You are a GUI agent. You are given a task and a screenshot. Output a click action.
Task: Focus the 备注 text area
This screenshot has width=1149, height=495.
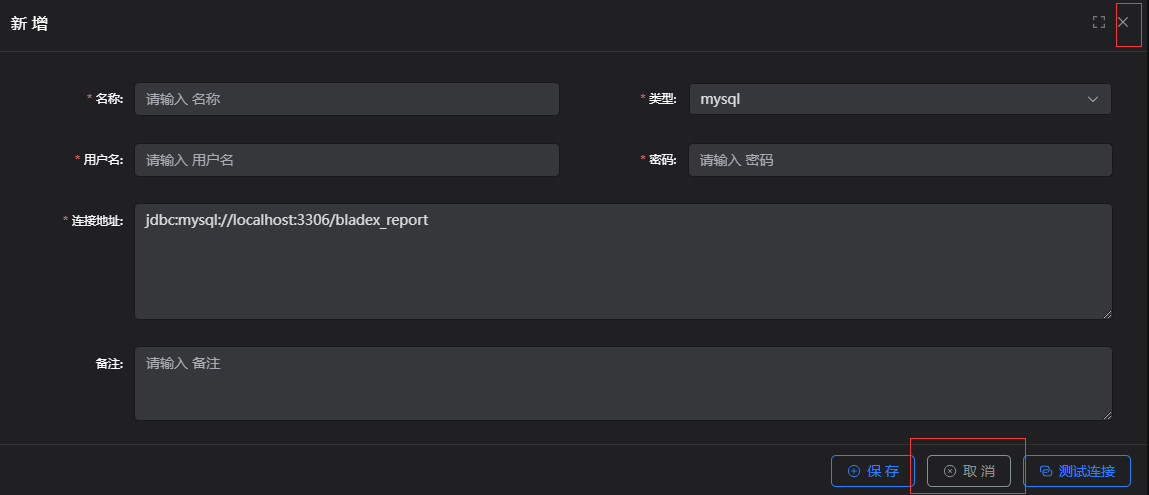coord(622,383)
